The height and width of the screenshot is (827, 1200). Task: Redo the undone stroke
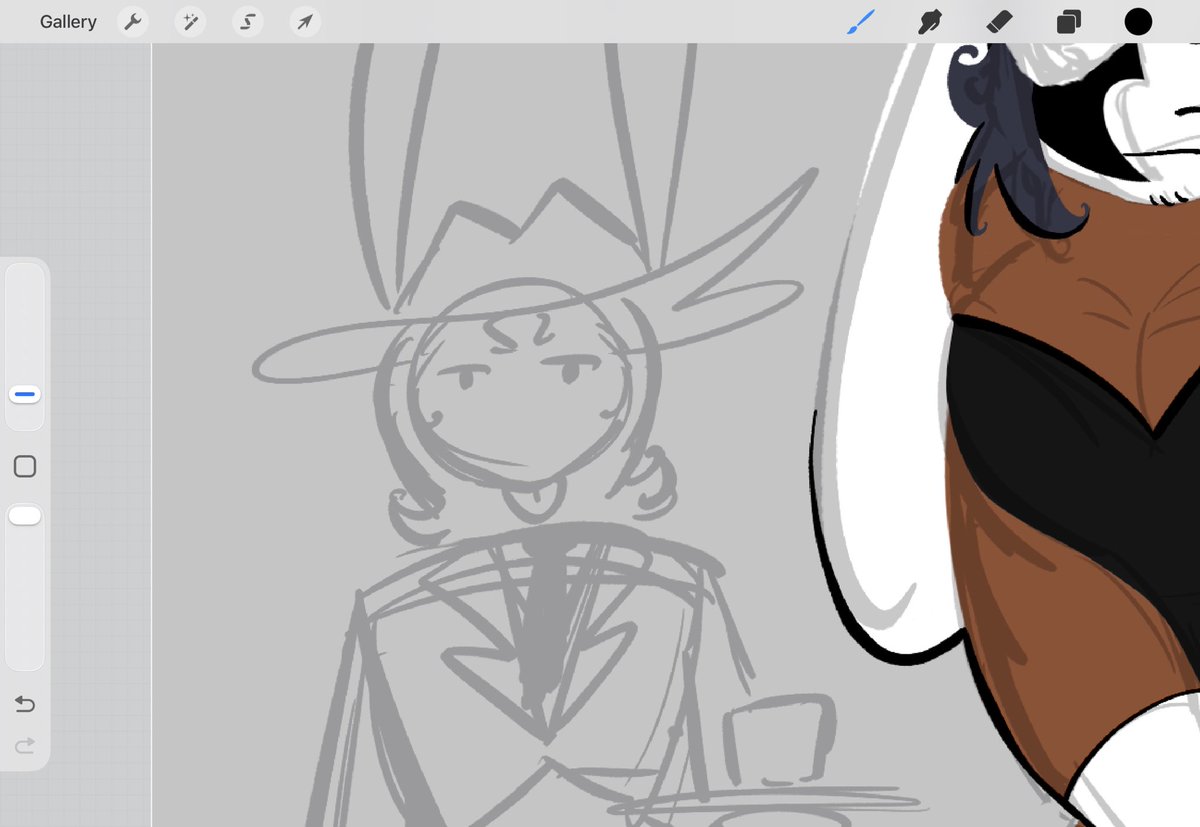[x=25, y=745]
